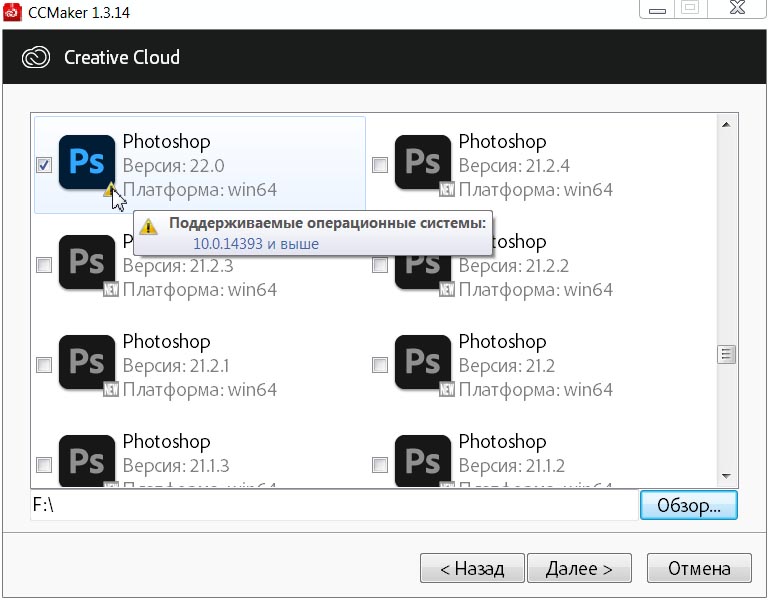
Task: Click the text Версия: 21.2.1
Action: coord(176,366)
